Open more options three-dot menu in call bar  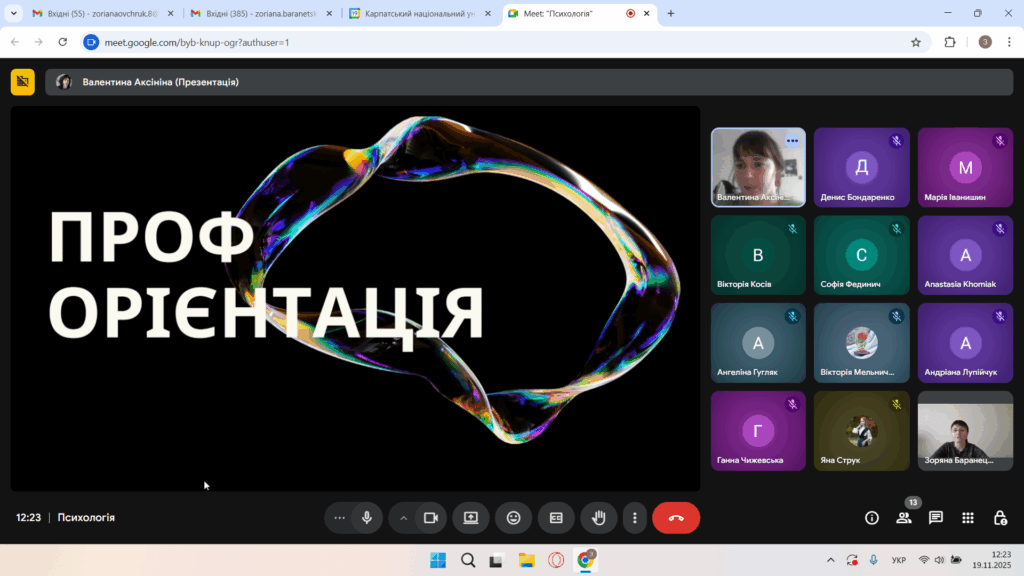(635, 518)
